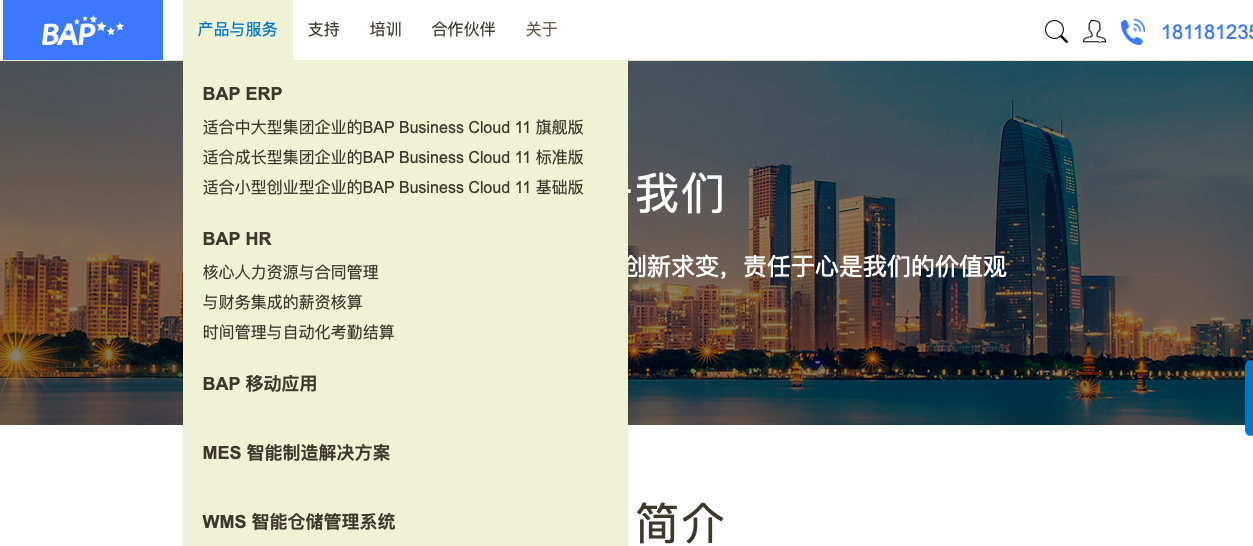Click the blue side tab at right edge

tap(1248, 398)
